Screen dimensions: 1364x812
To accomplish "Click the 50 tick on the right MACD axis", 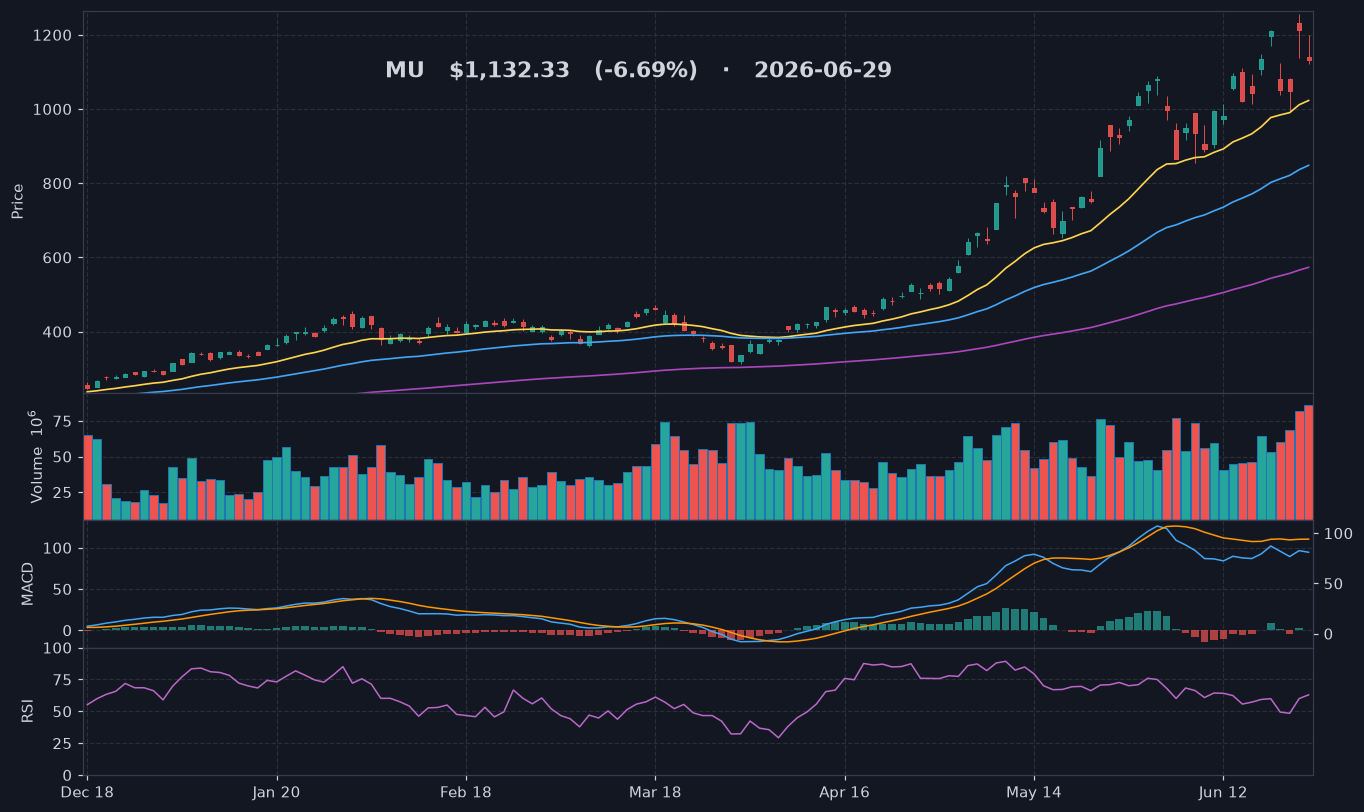I will pyautogui.click(x=1333, y=584).
